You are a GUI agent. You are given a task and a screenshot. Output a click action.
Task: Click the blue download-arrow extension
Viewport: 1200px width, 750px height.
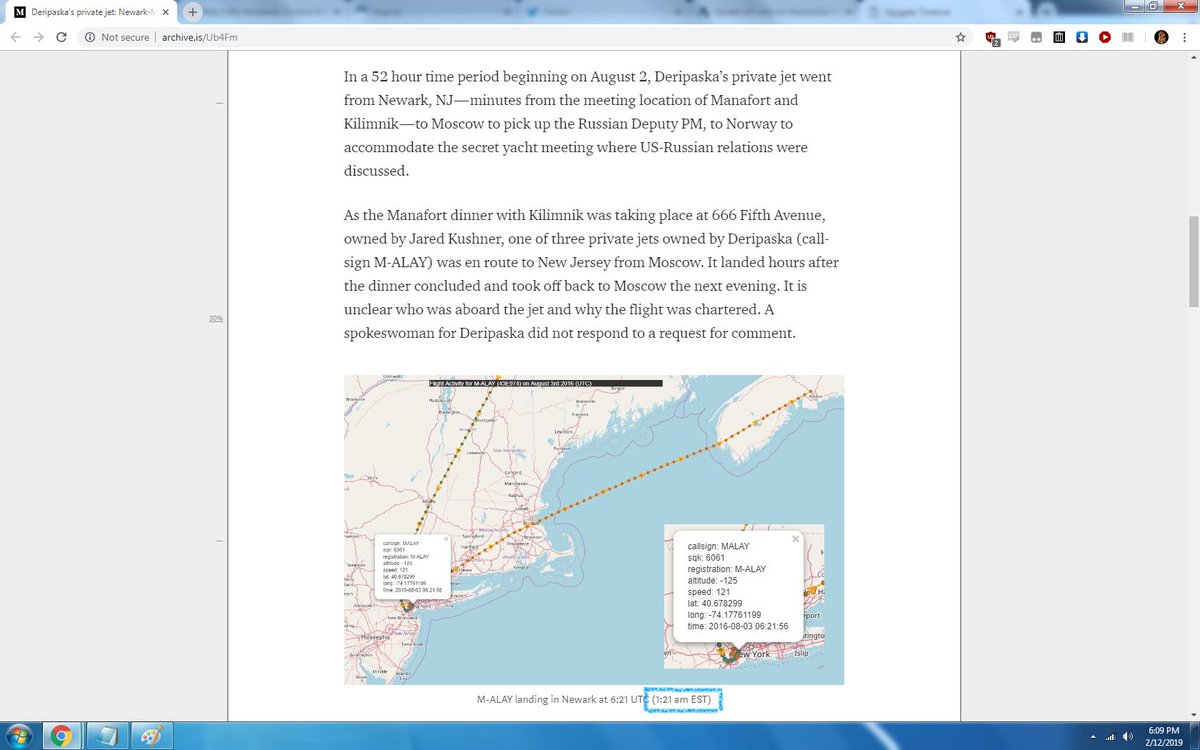point(1082,37)
